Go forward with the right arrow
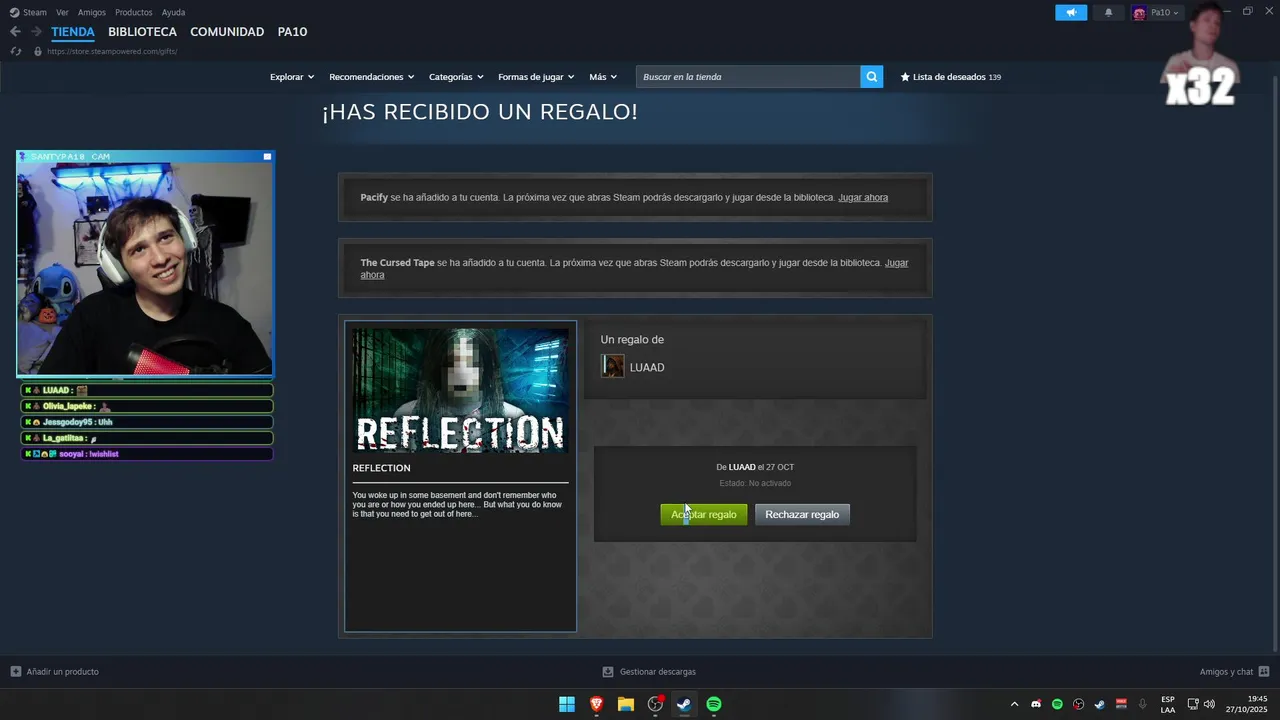 (36, 32)
